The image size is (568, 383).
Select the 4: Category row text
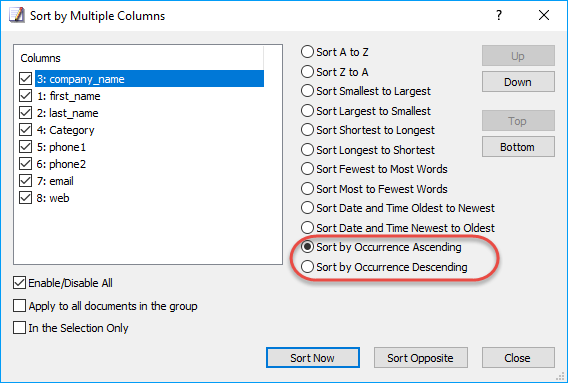coord(66,130)
